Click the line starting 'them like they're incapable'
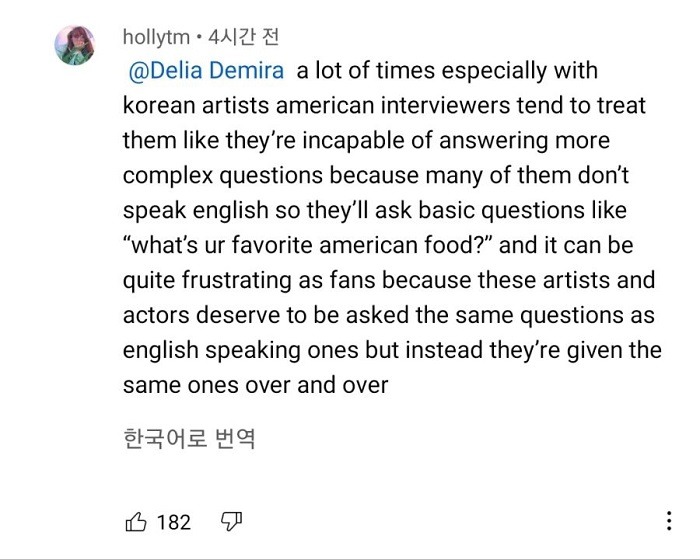 click(366, 141)
